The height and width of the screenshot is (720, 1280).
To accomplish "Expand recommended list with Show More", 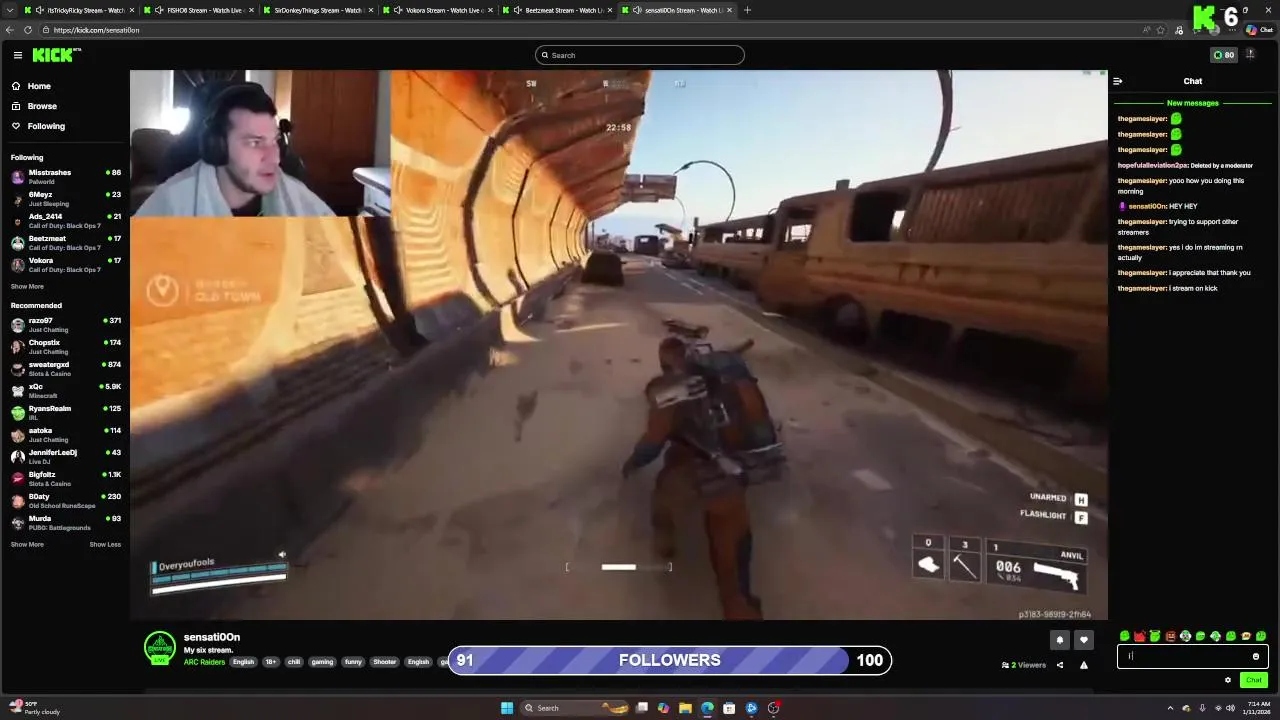I will 27,545.
